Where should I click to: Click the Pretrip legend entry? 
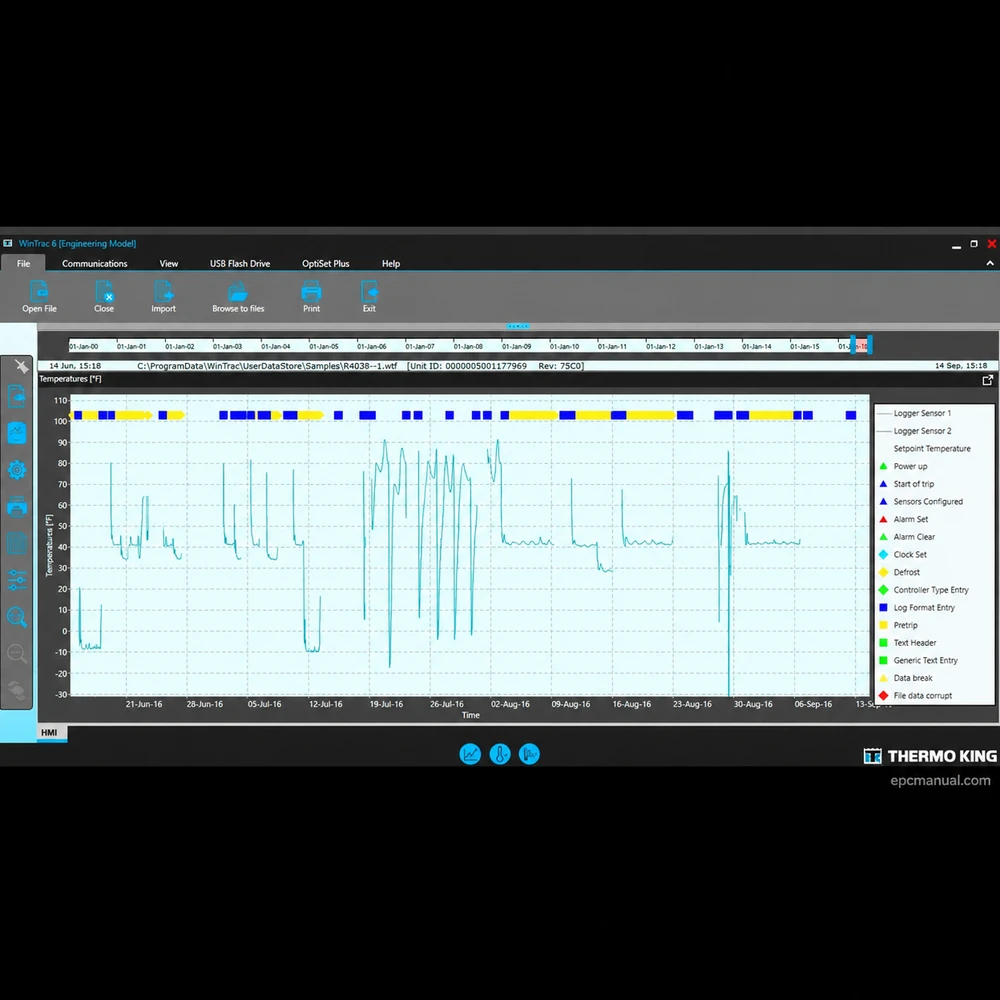click(898, 626)
